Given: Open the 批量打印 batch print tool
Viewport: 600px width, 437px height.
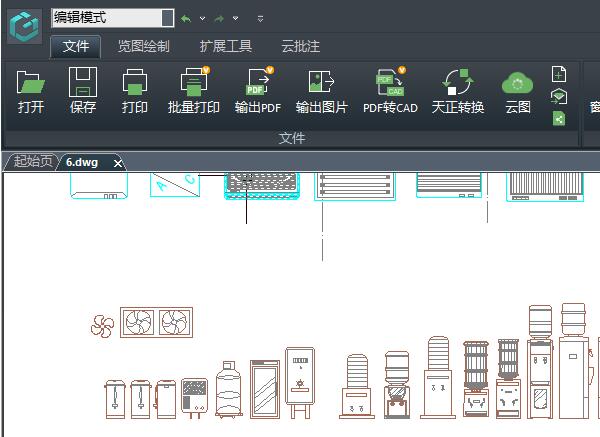Looking at the screenshot, I should click(193, 83).
